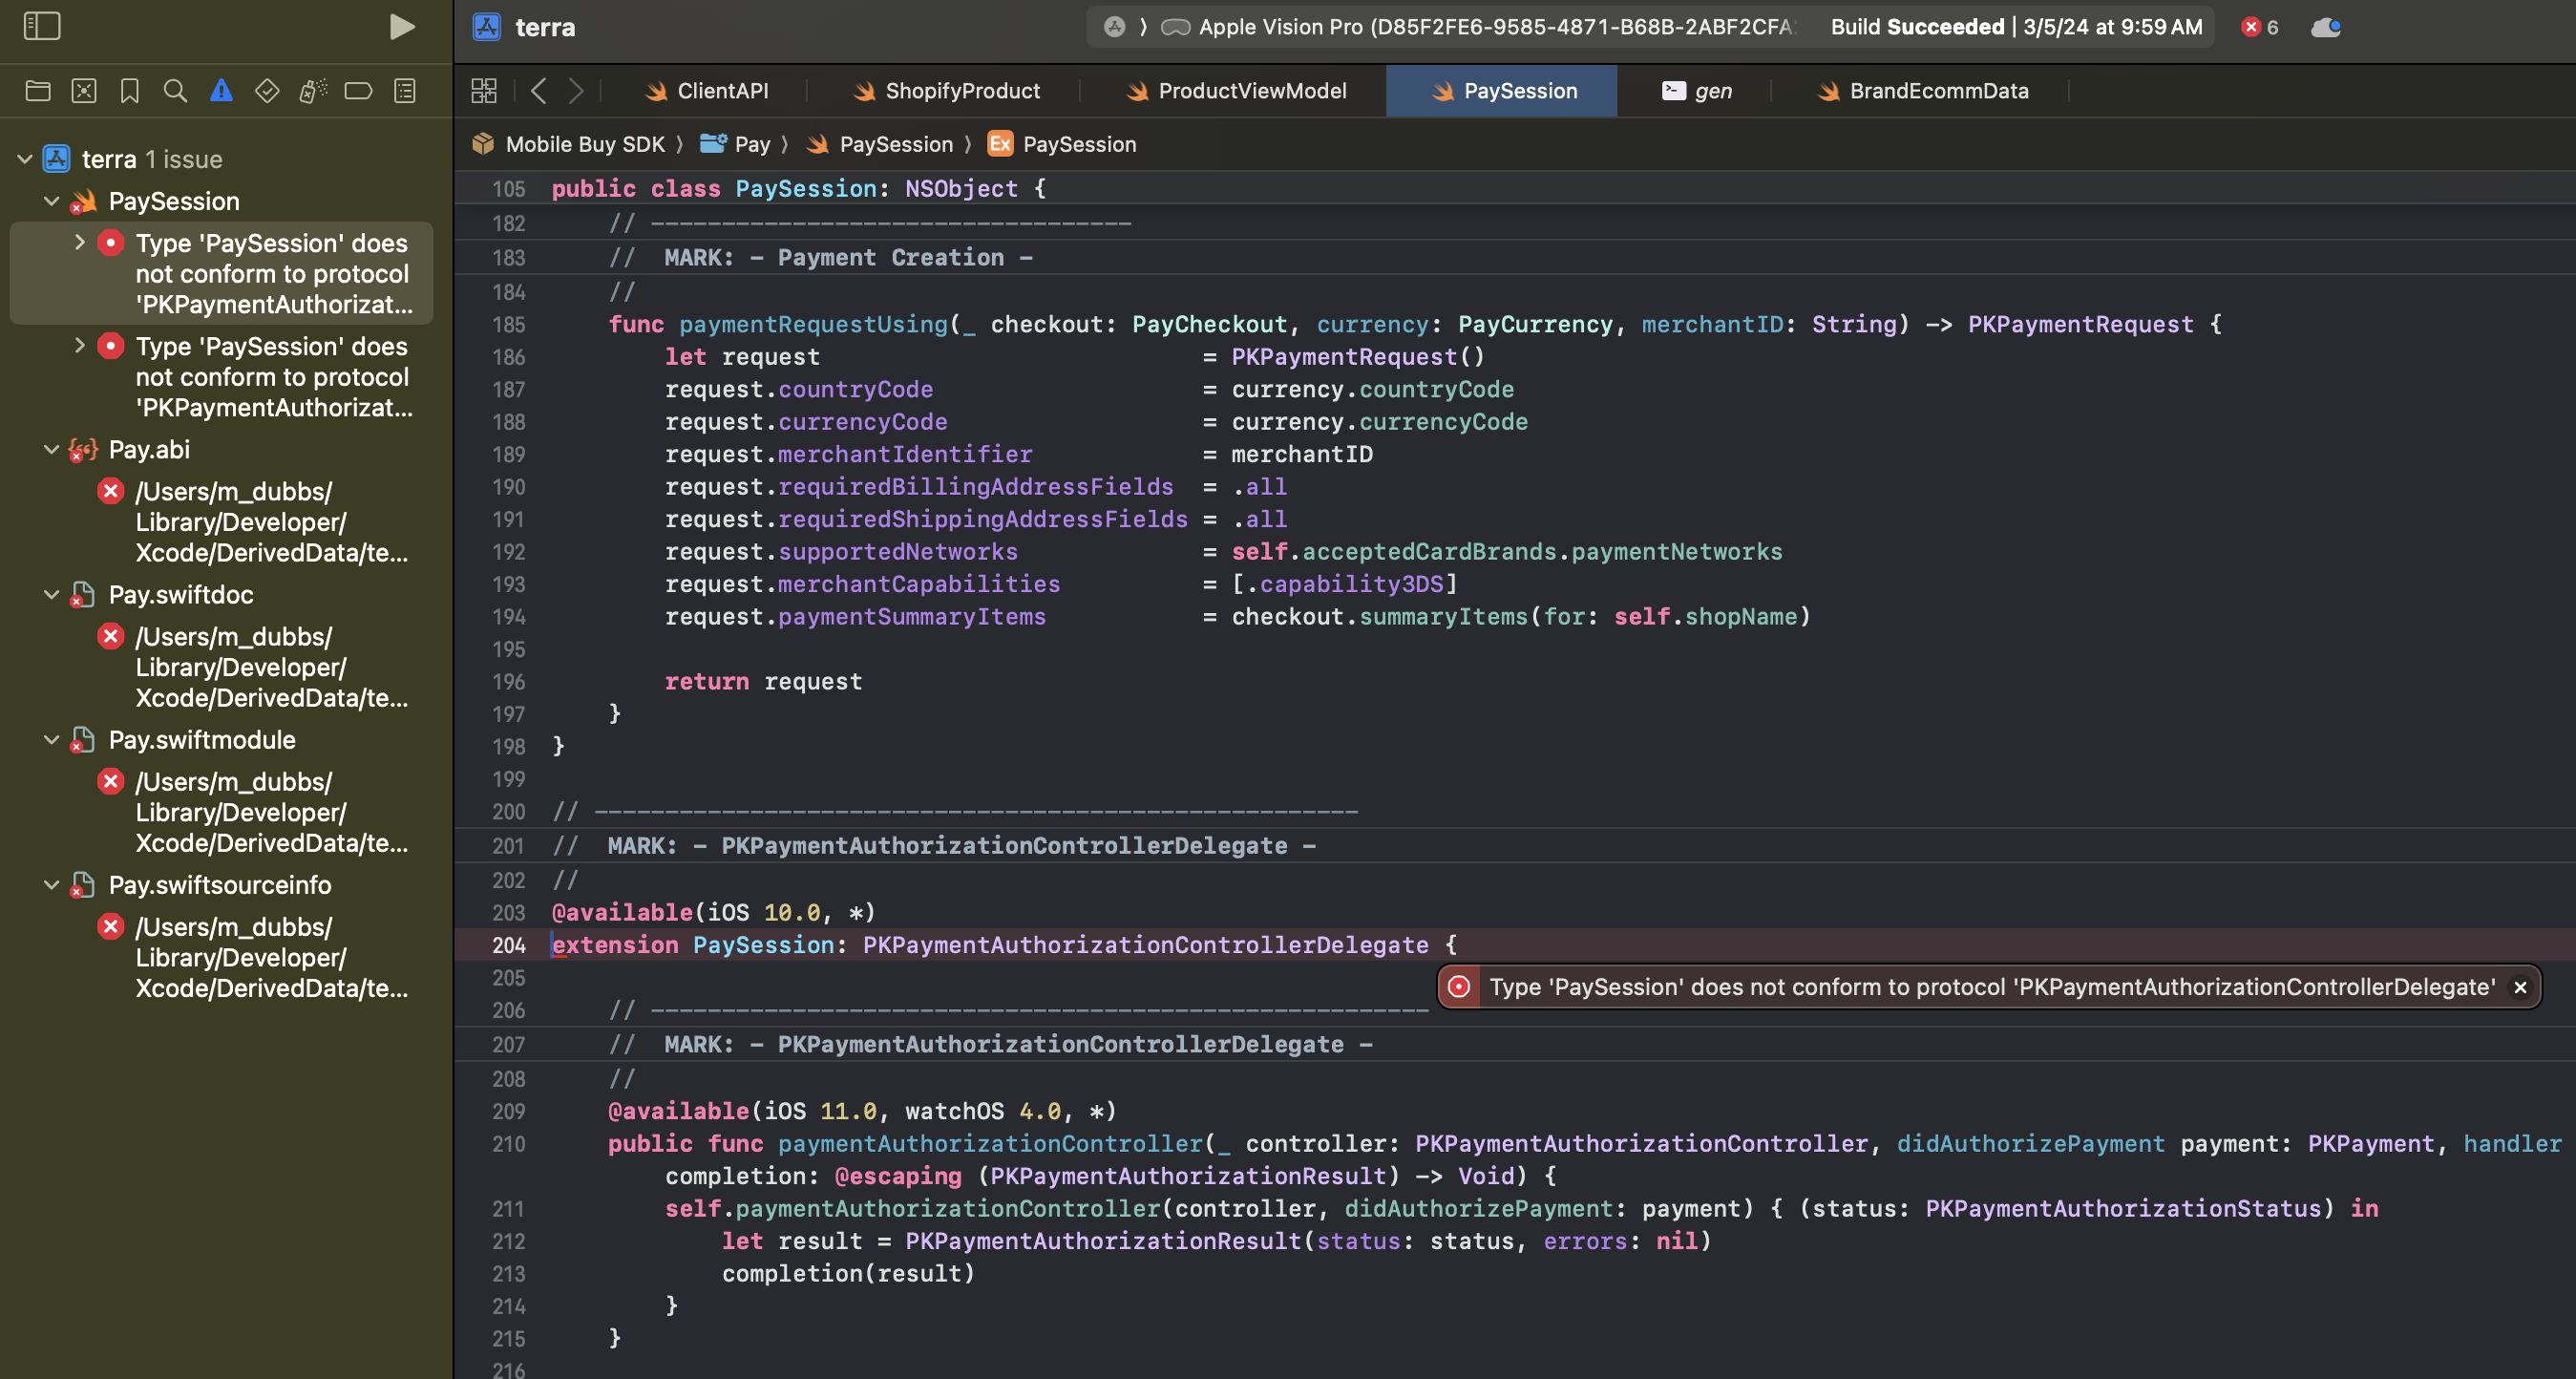The width and height of the screenshot is (2576, 1379).
Task: Open the Project navigator folder icon
Action: [x=38, y=91]
